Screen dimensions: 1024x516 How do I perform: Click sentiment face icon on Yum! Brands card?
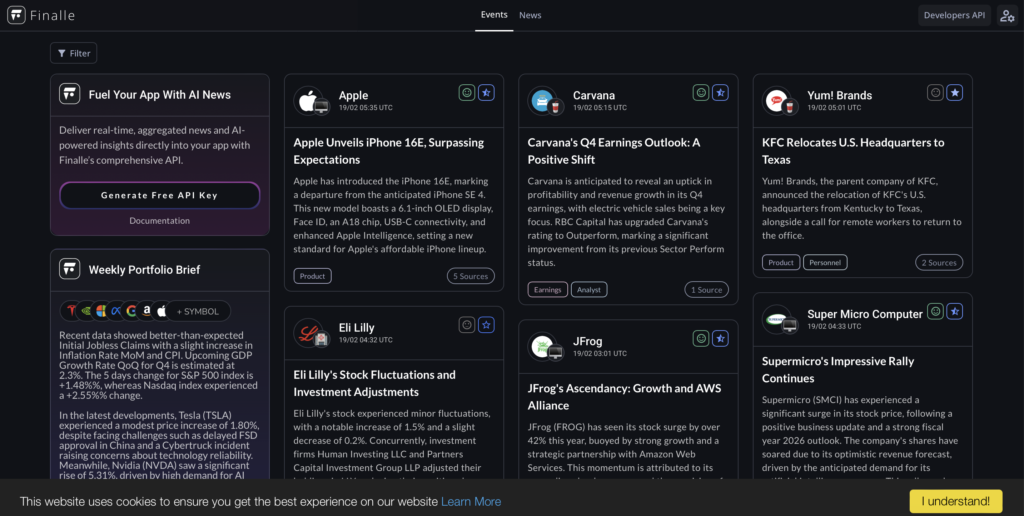[935, 93]
